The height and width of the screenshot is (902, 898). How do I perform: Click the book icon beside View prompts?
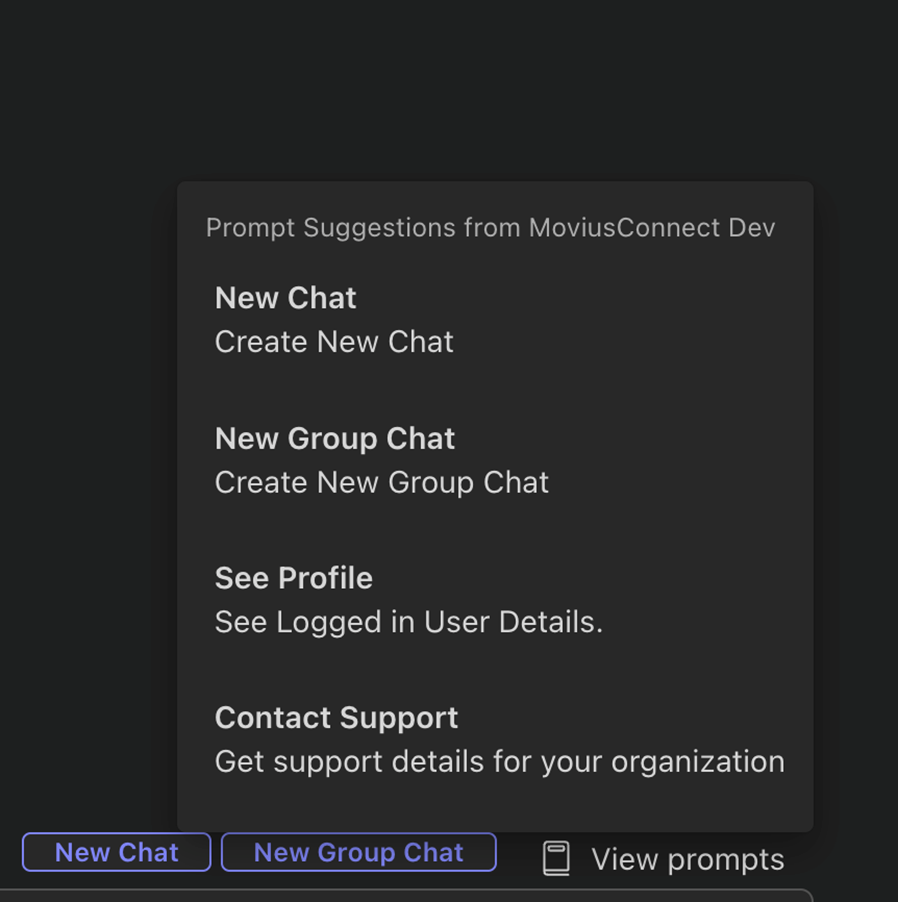point(556,859)
